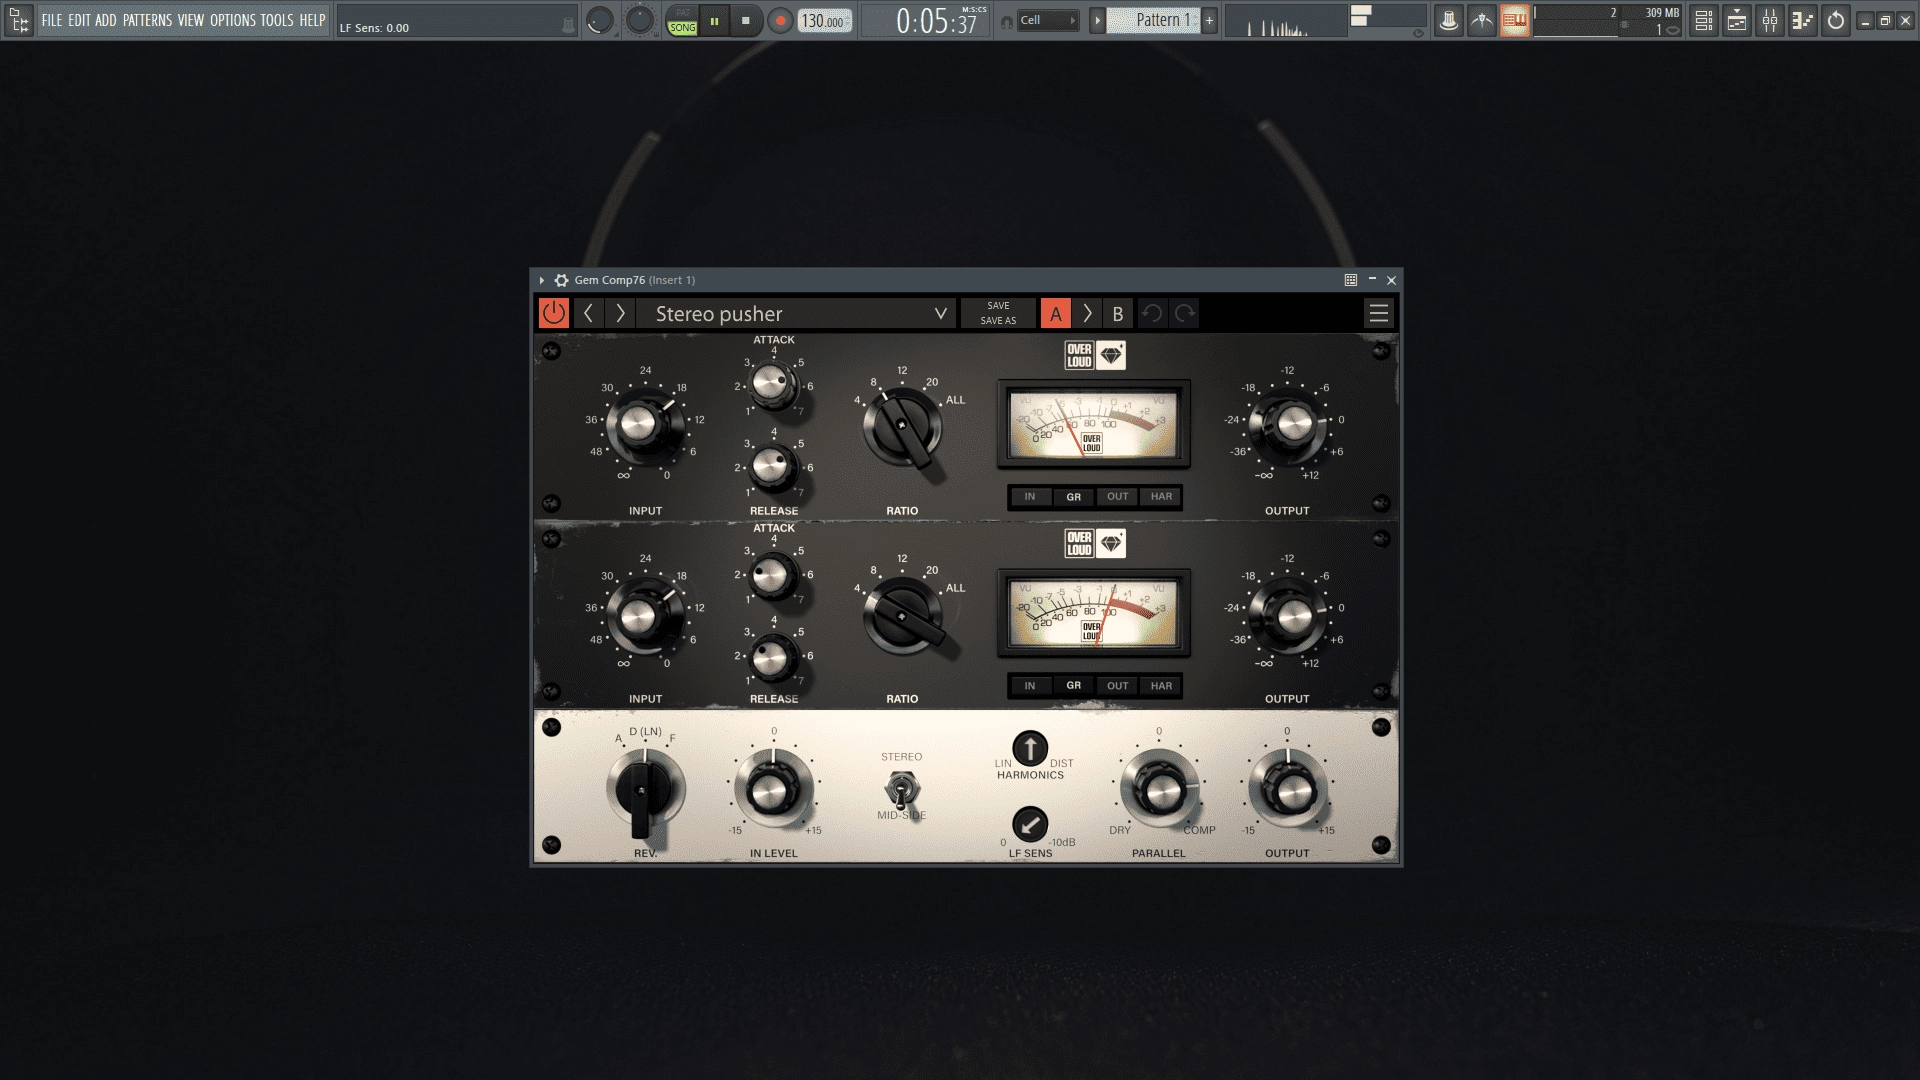Pause playback with the pause button
Screen dimensions: 1920x1080
point(714,21)
